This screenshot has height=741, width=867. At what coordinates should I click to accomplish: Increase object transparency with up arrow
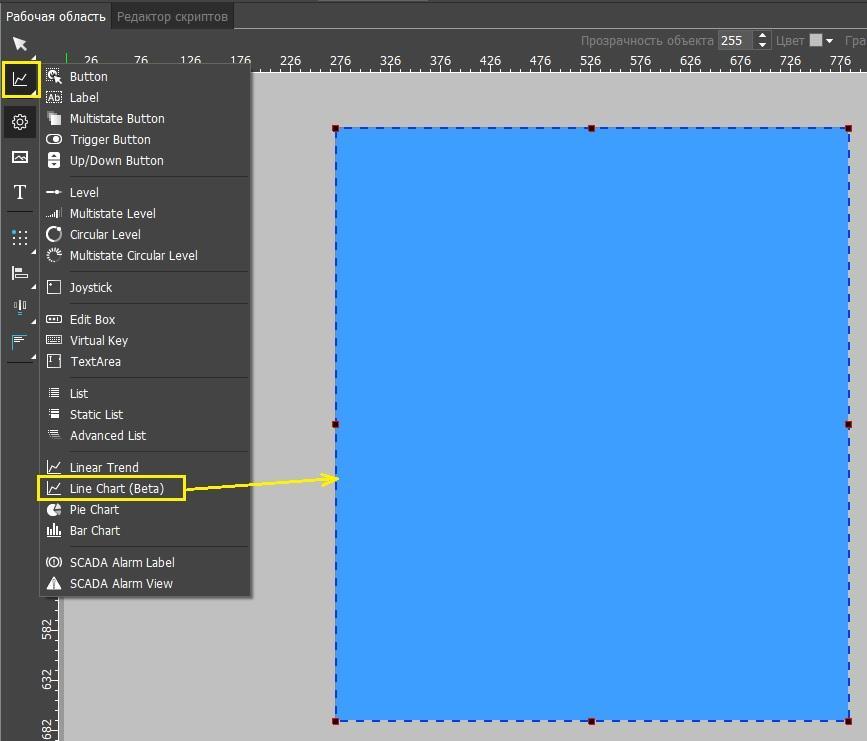(x=762, y=36)
